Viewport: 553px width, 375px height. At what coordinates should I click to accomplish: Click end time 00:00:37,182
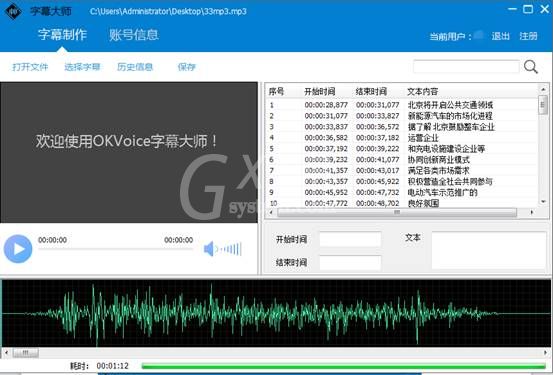point(378,138)
